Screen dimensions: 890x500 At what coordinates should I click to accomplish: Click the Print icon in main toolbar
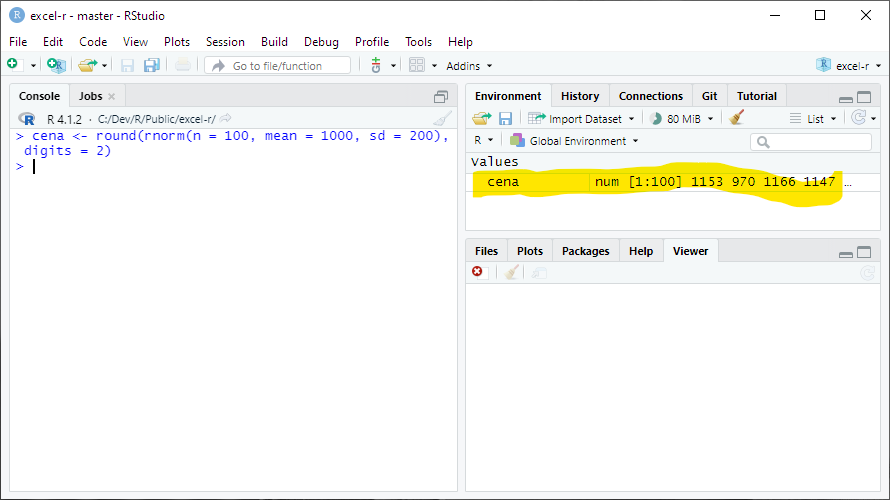click(x=182, y=65)
